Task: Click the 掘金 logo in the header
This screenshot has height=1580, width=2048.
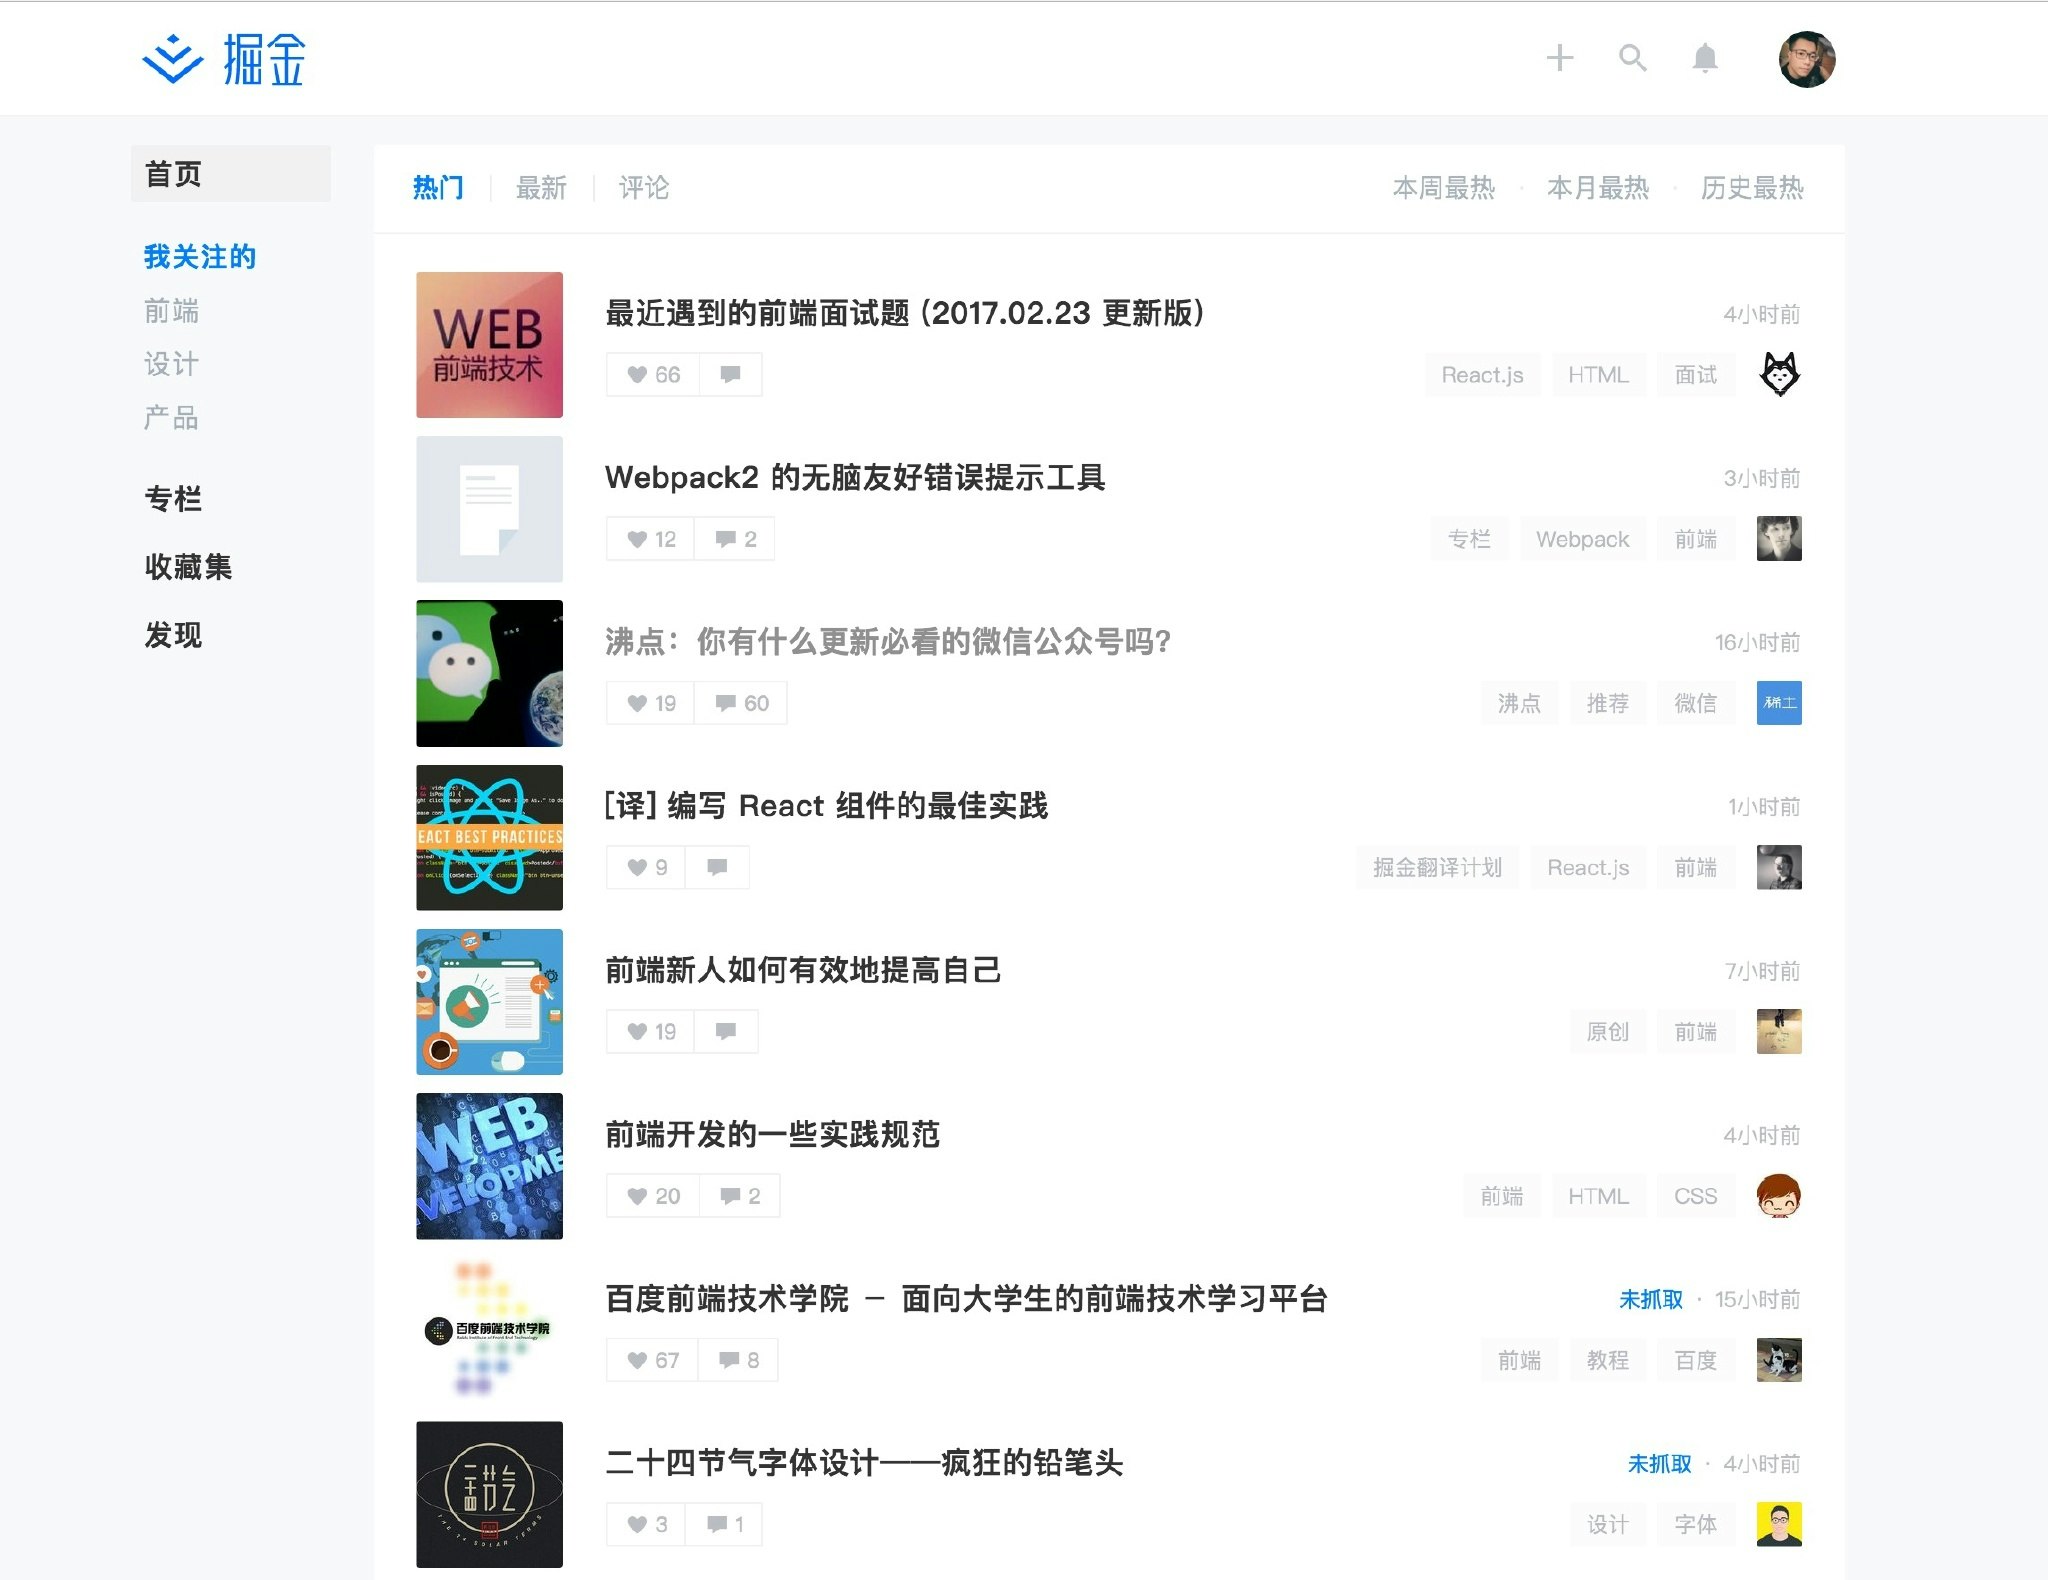Action: click(224, 59)
